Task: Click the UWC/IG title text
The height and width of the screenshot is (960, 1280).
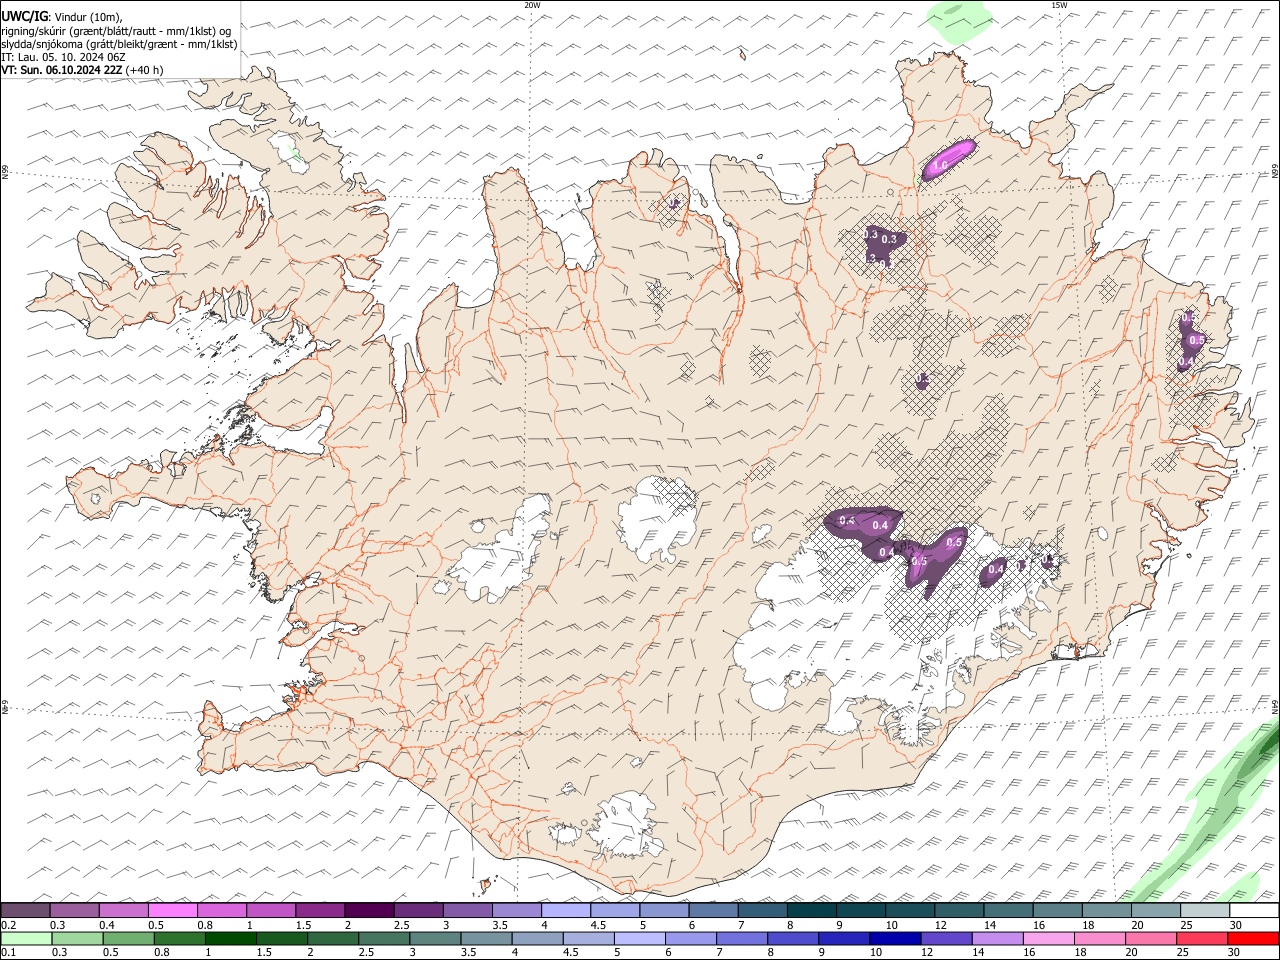Action: coord(24,16)
